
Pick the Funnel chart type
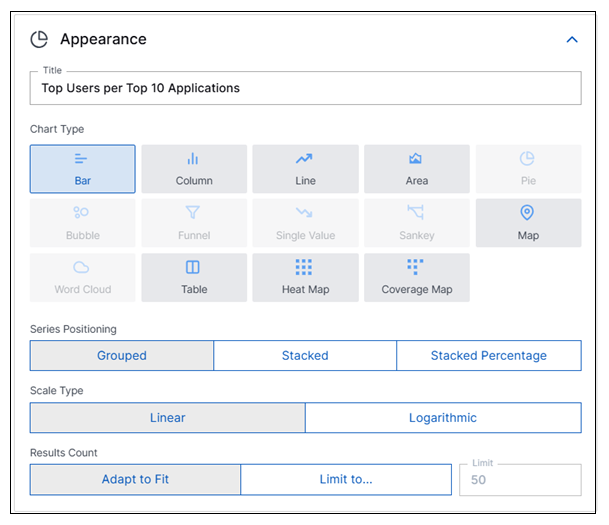pos(194,223)
